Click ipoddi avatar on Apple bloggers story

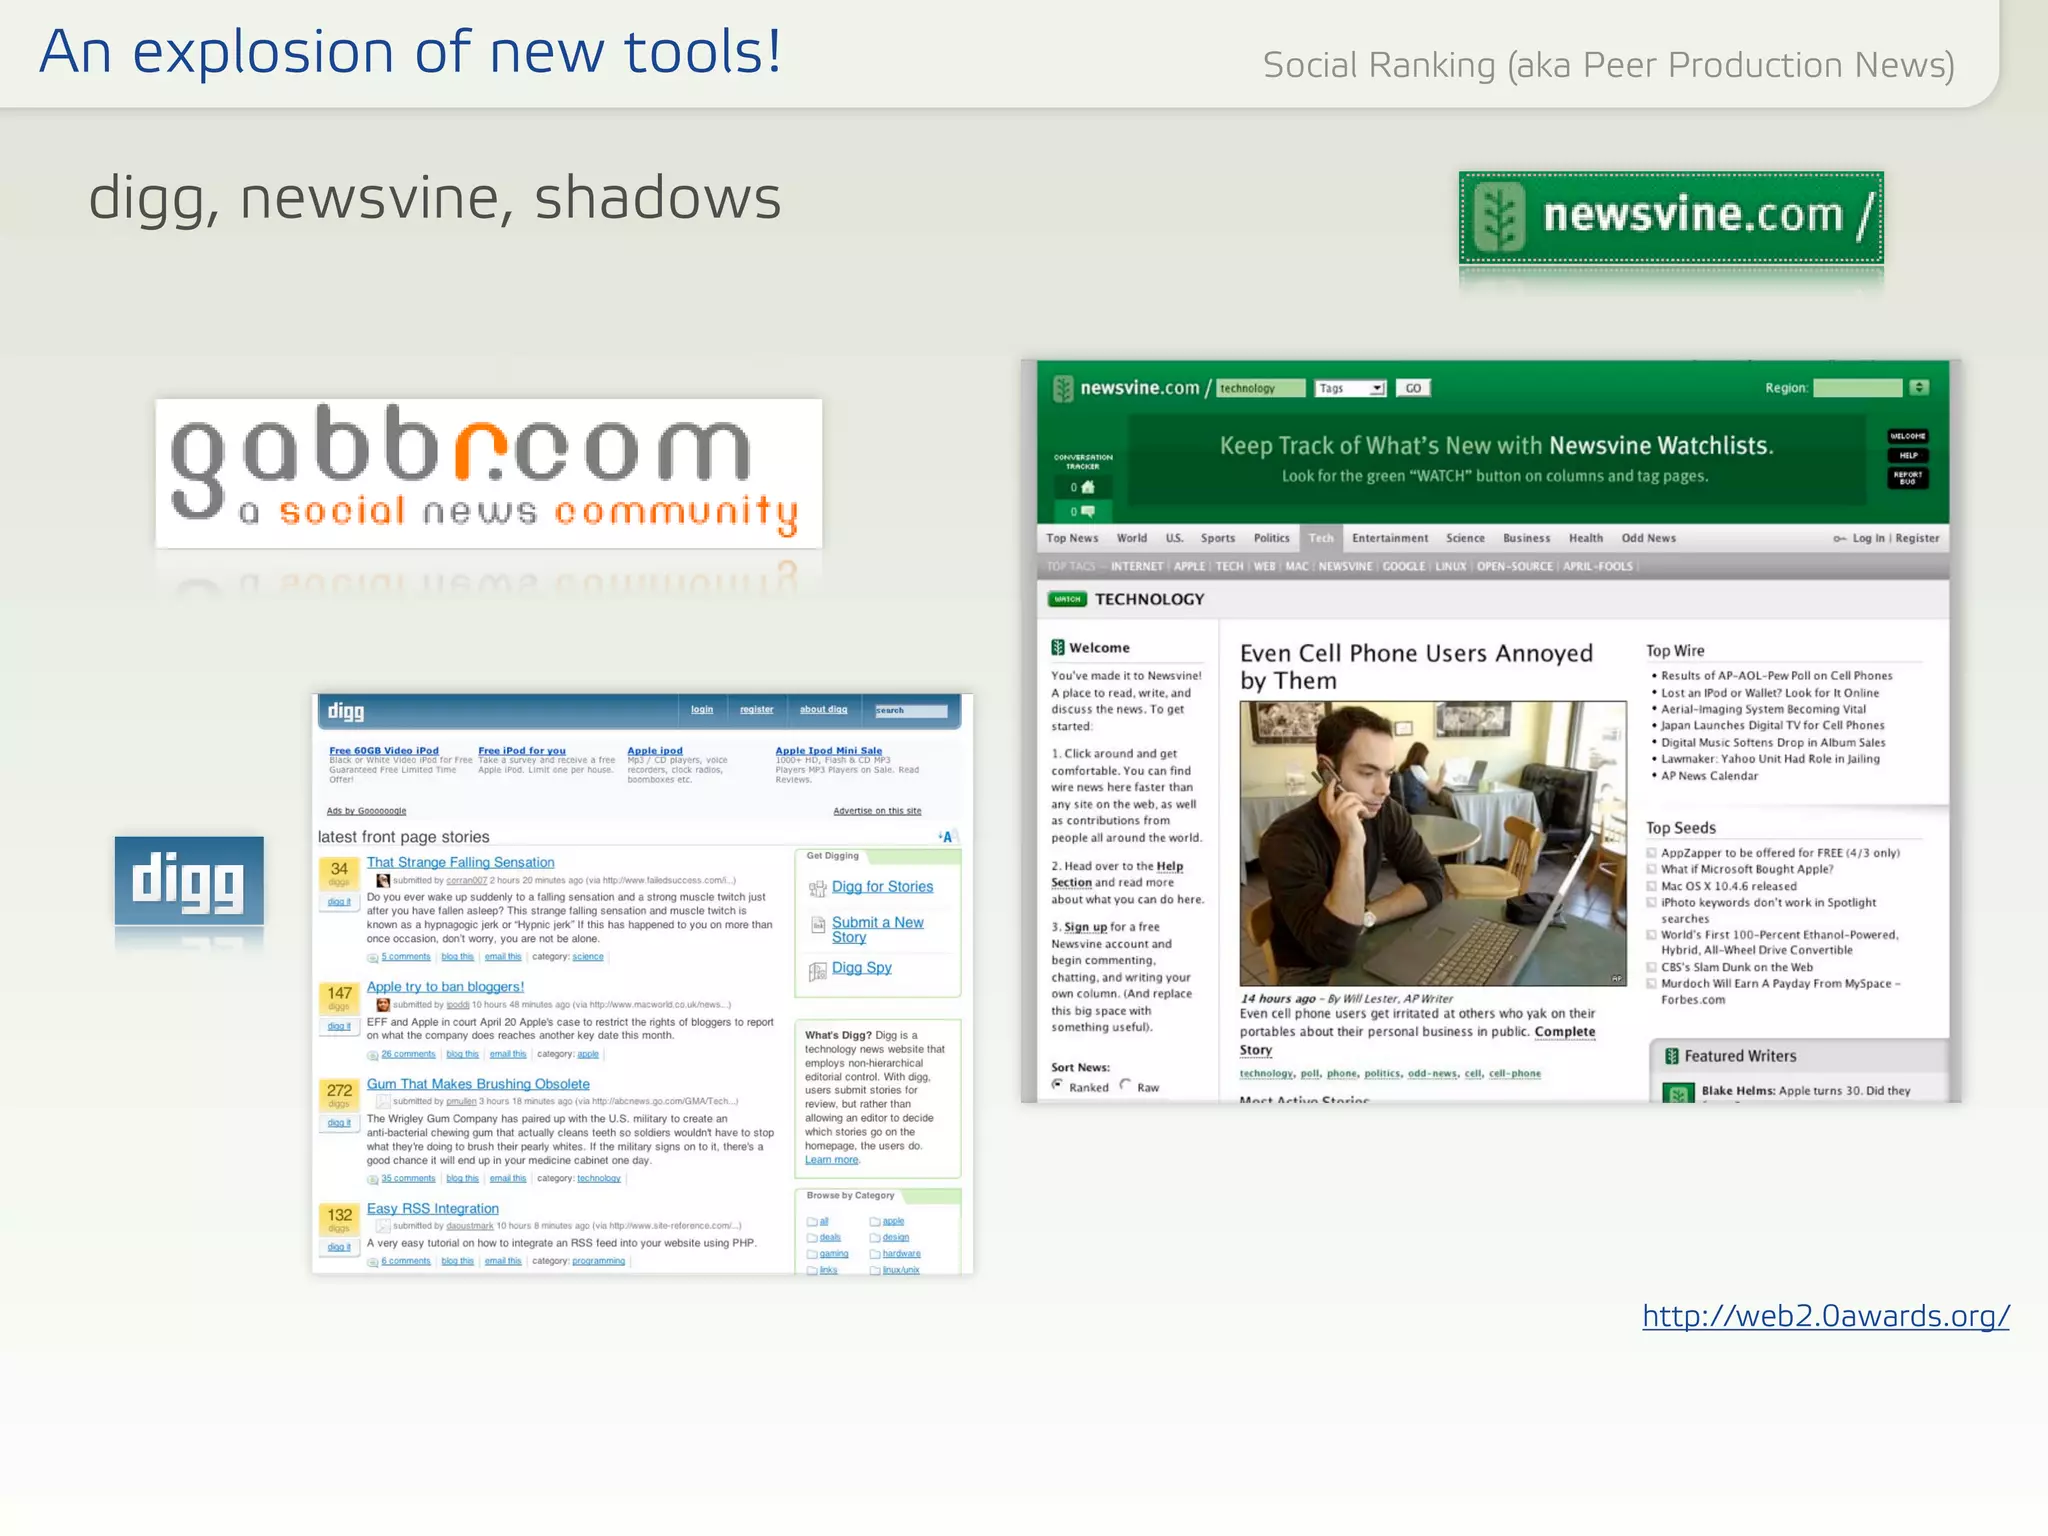pyautogui.click(x=382, y=1004)
